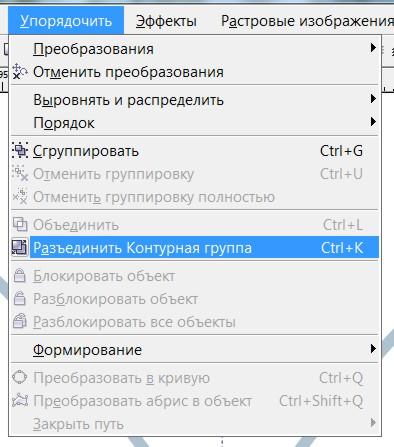Screen dimensions: 394x447
Task: Close the Упорядочить menu via its title
Action: click(x=66, y=21)
